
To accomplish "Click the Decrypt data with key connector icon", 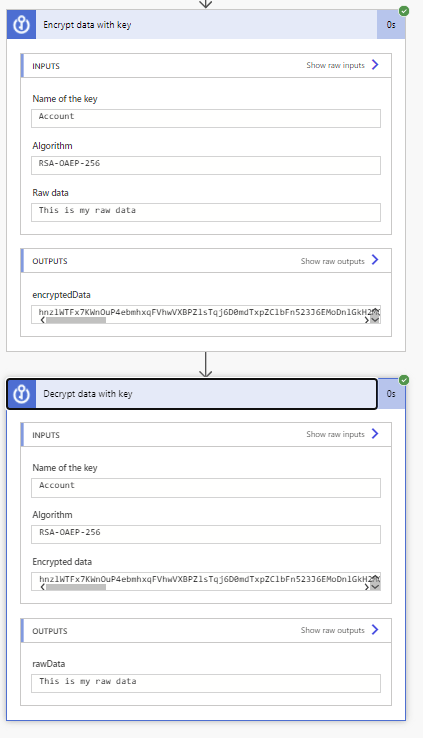I will click(21, 394).
